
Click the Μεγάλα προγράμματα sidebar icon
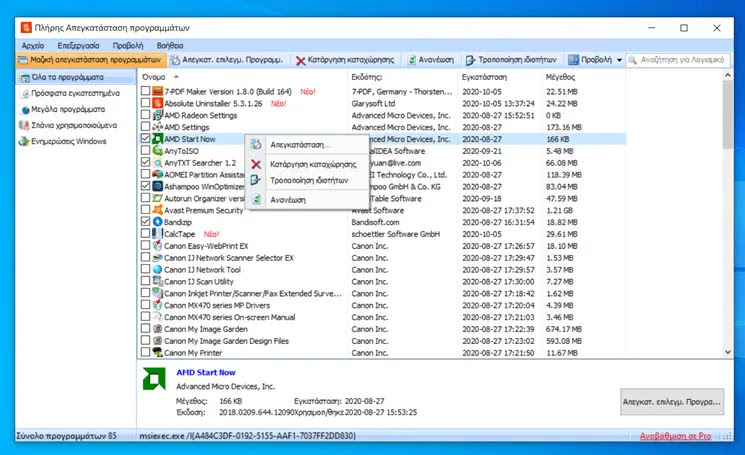pos(25,109)
